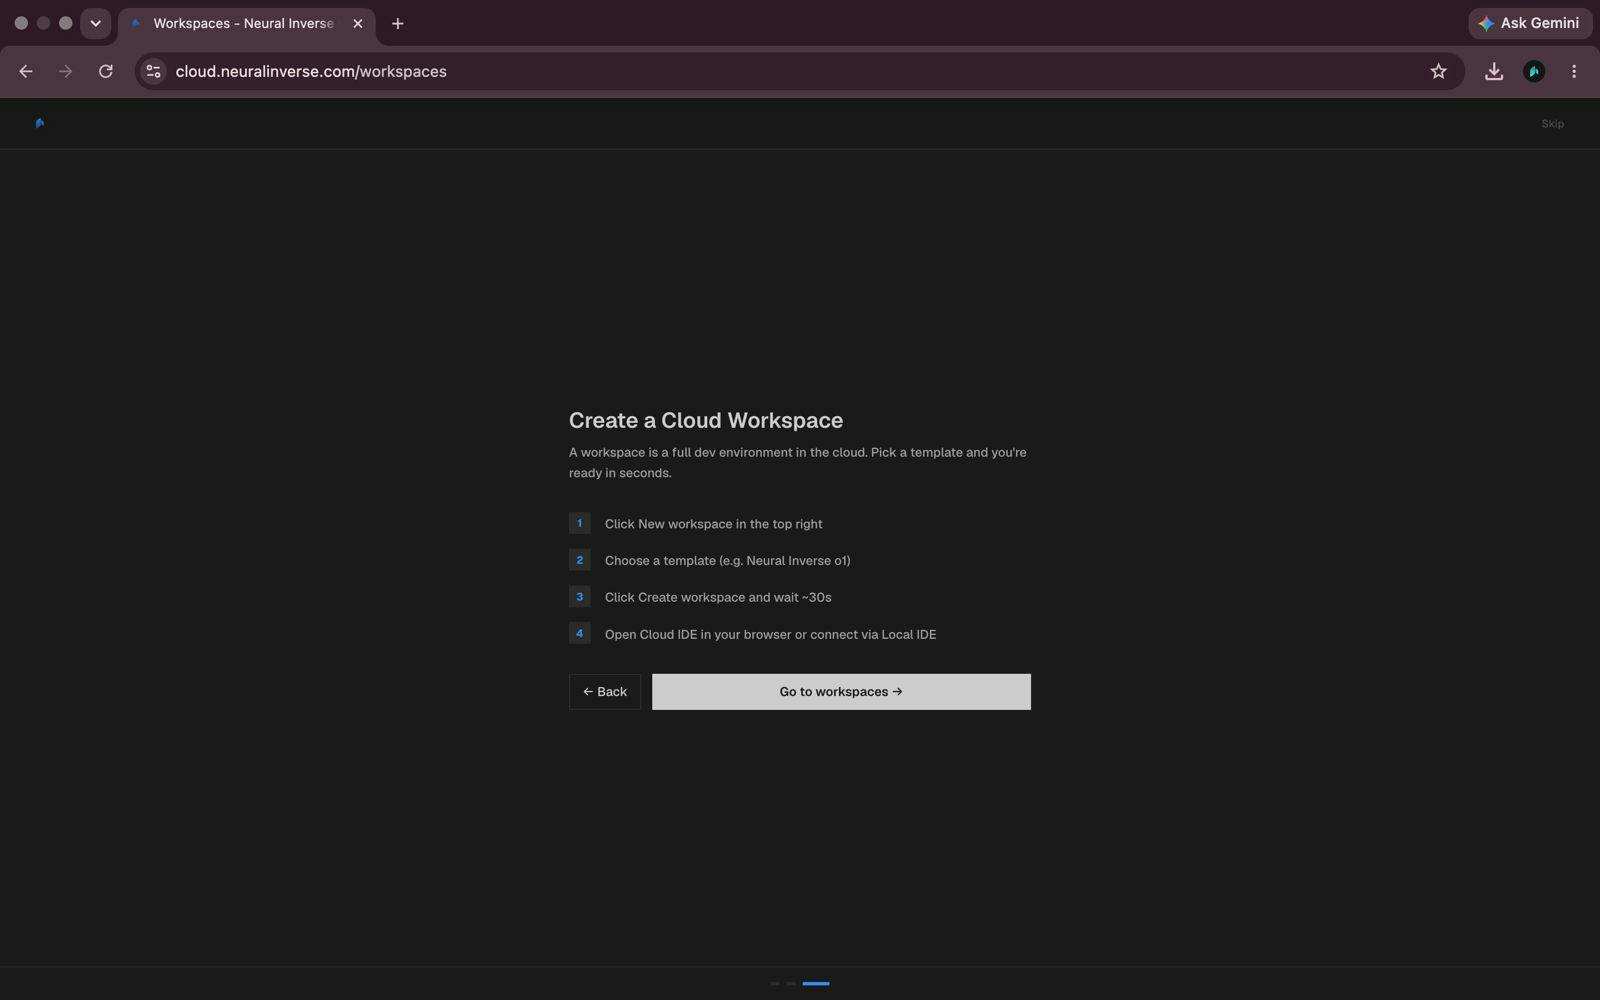
Task: Select the active third step indicator
Action: 816,983
